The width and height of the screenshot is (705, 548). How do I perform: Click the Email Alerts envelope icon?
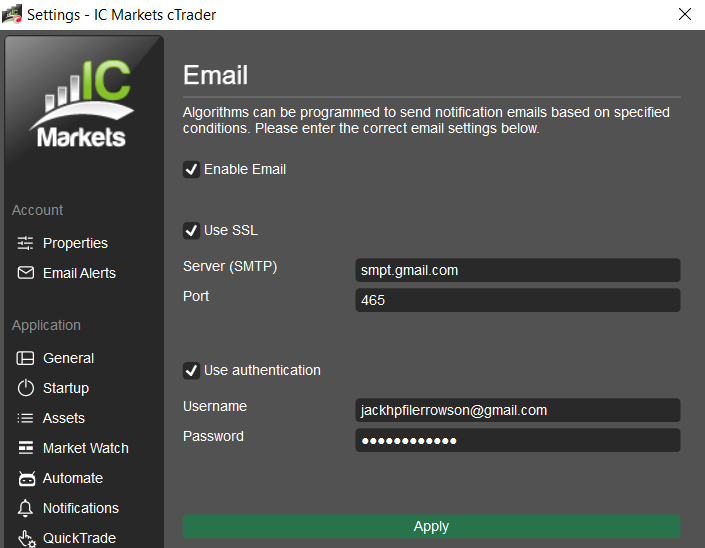[26, 273]
